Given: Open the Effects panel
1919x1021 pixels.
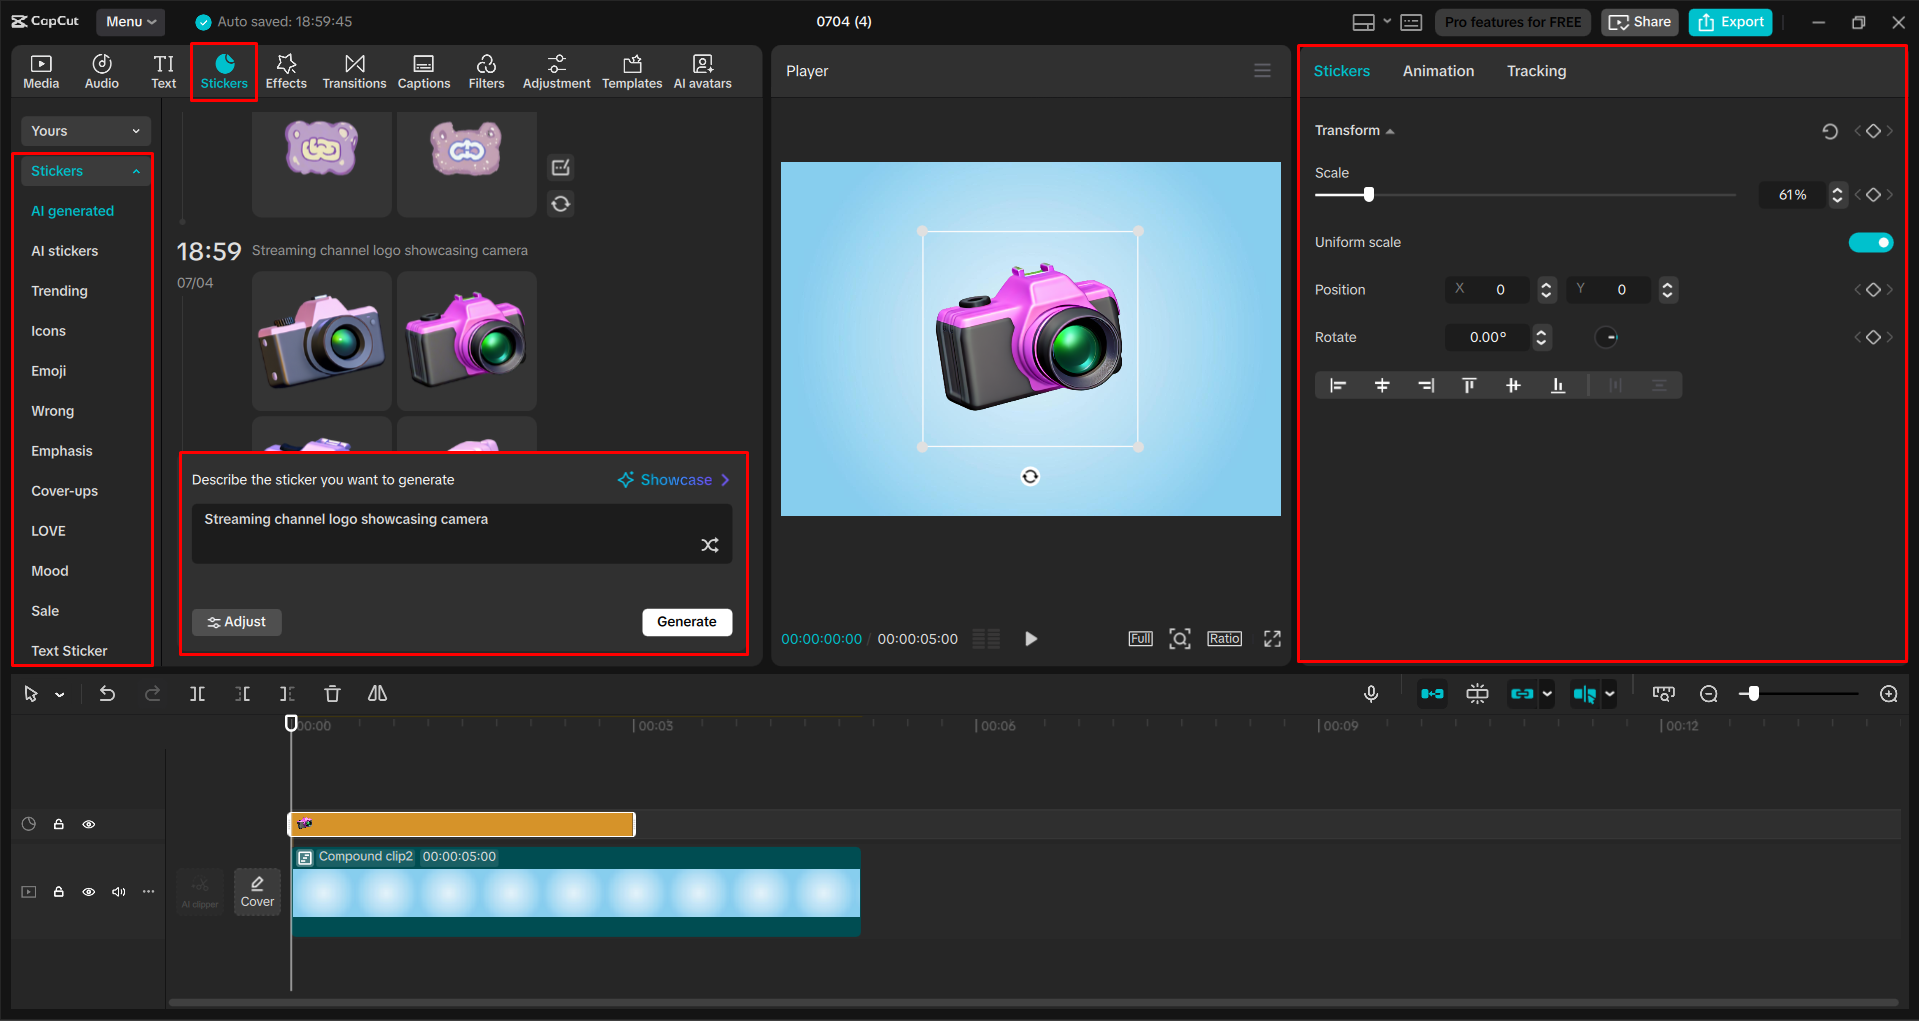Looking at the screenshot, I should pos(287,70).
